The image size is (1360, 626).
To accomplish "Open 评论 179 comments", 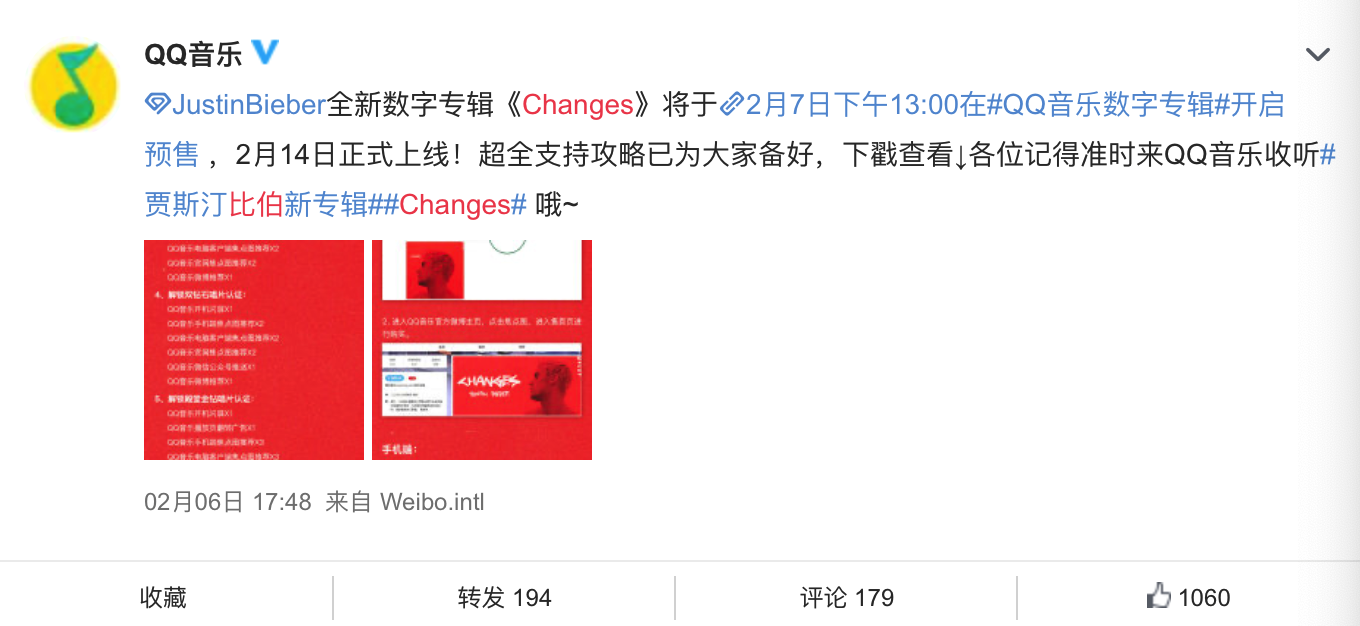I will (x=847, y=598).
